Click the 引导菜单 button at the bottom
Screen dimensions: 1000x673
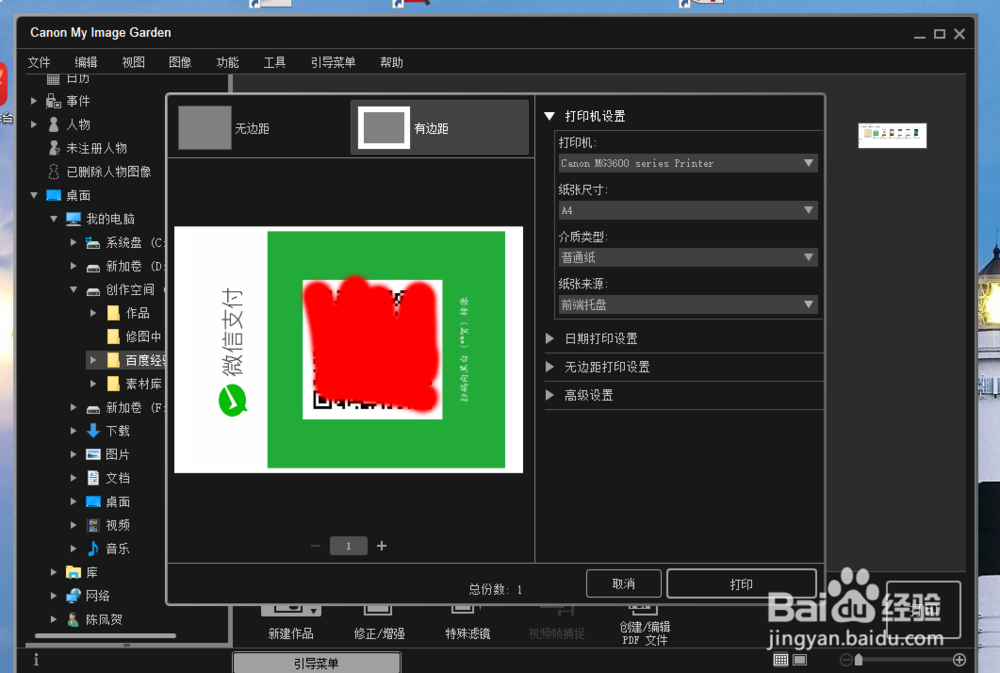(316, 663)
